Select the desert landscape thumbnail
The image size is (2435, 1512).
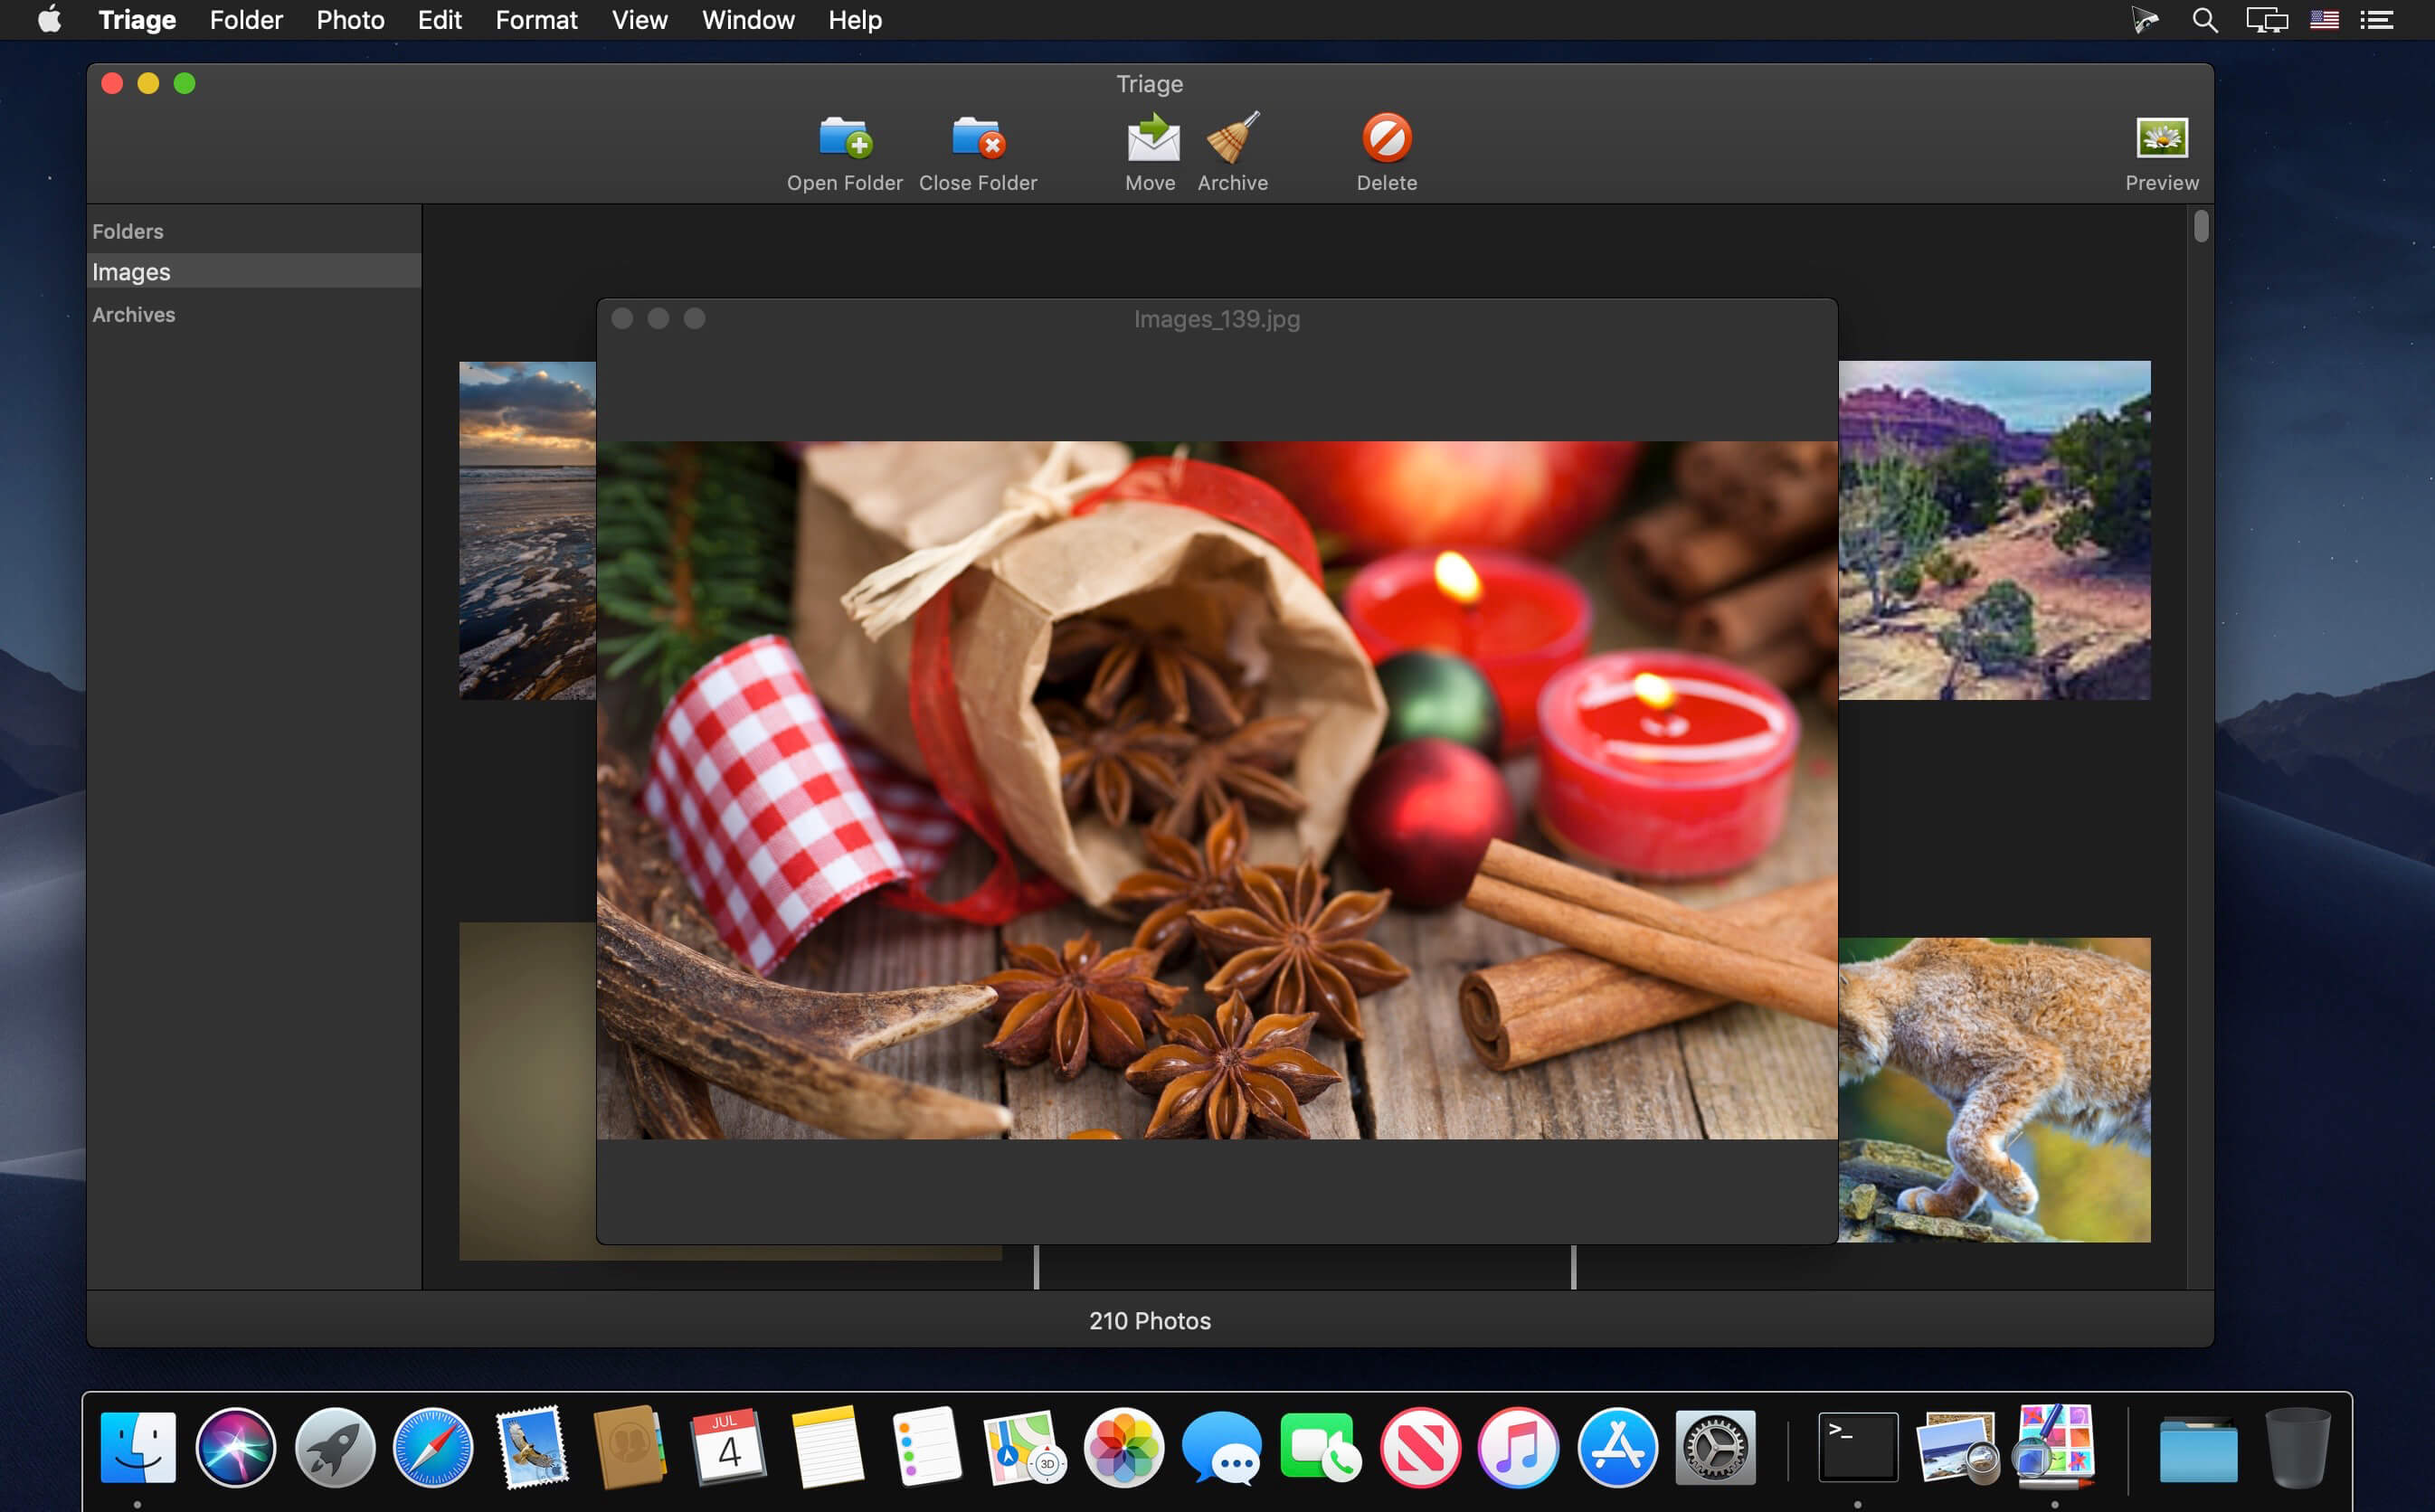pyautogui.click(x=1994, y=530)
